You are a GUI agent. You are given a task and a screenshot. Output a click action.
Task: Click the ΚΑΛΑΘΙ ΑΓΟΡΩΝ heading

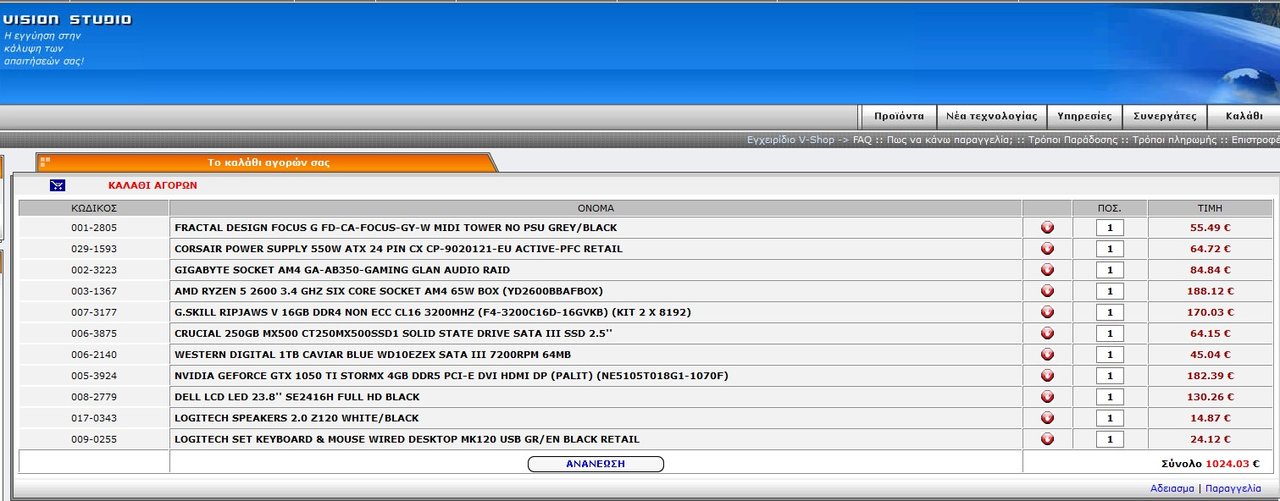pyautogui.click(x=153, y=185)
